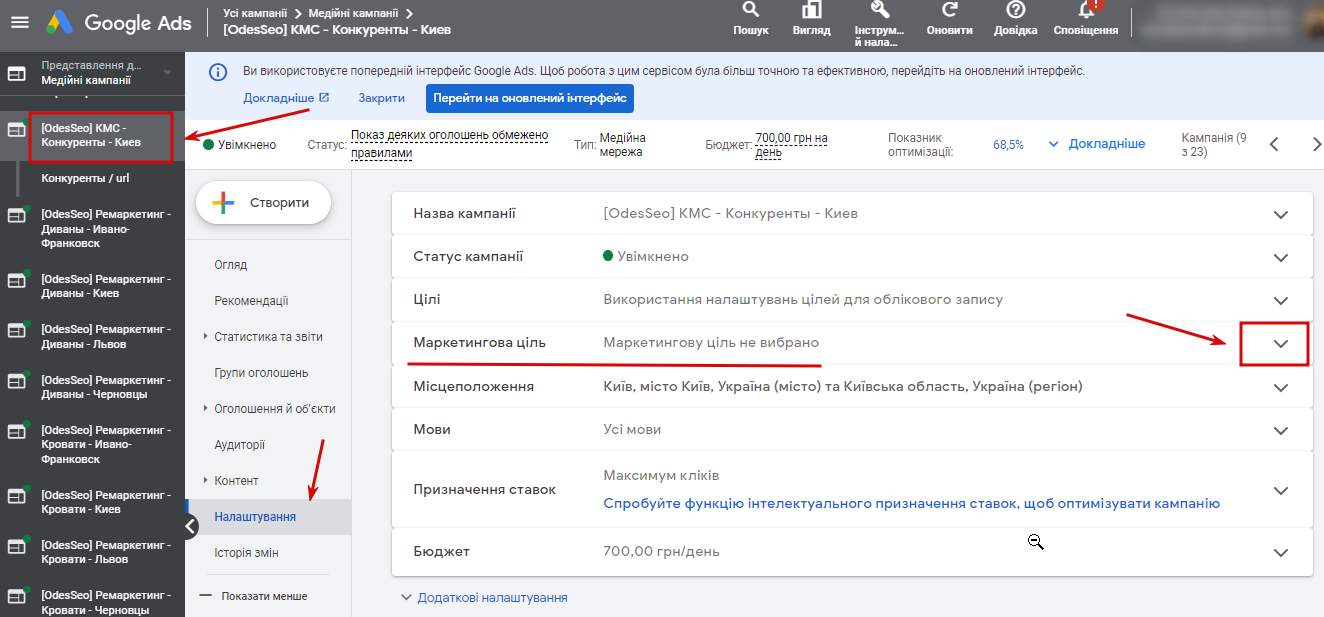
Task: Select the Налаштування menu item
Action: point(268,517)
